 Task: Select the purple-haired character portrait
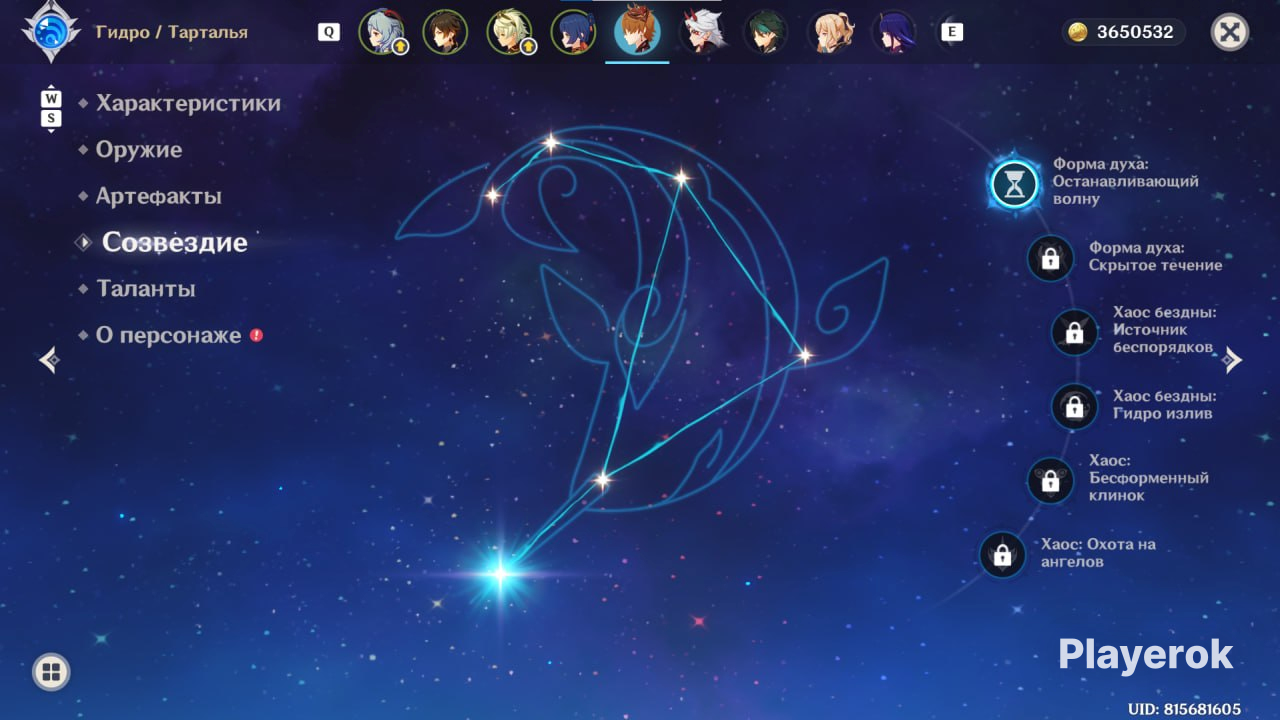894,32
